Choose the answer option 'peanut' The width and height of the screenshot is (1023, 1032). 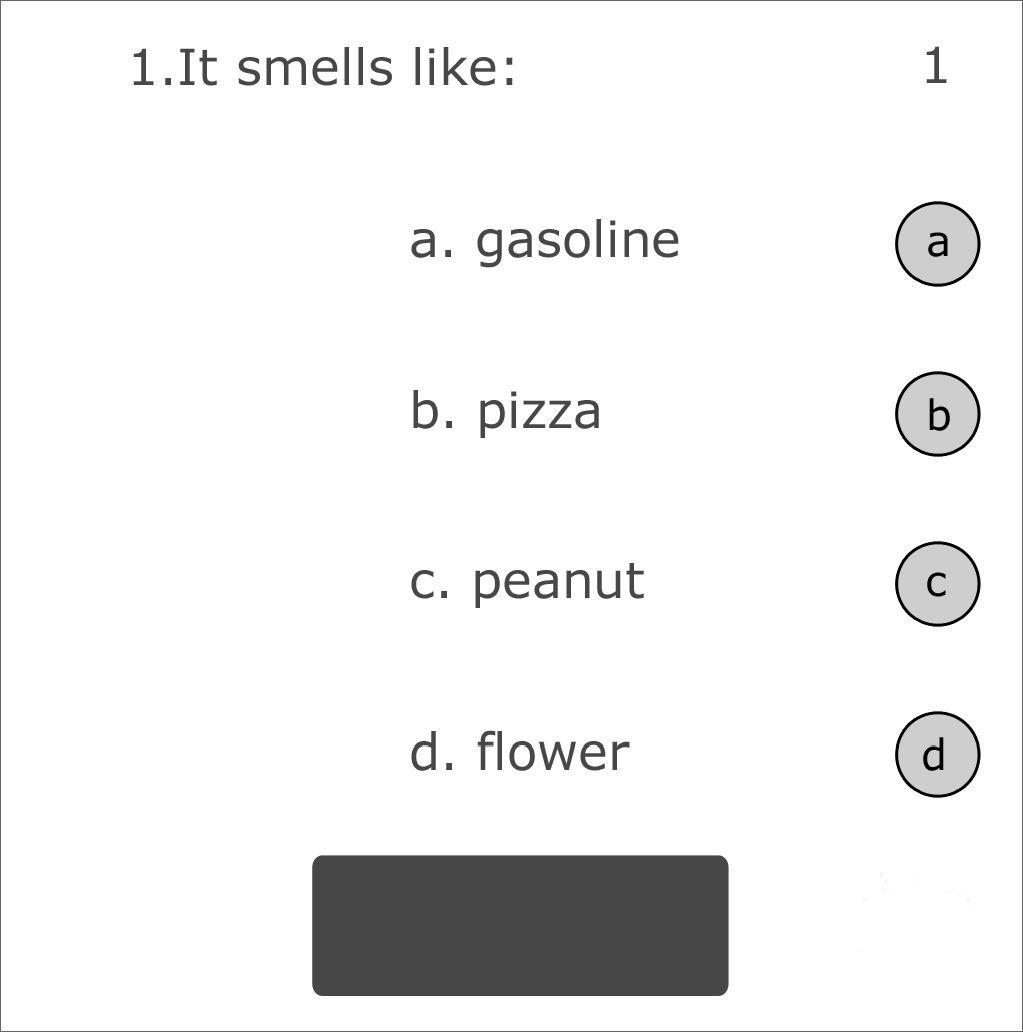click(528, 580)
